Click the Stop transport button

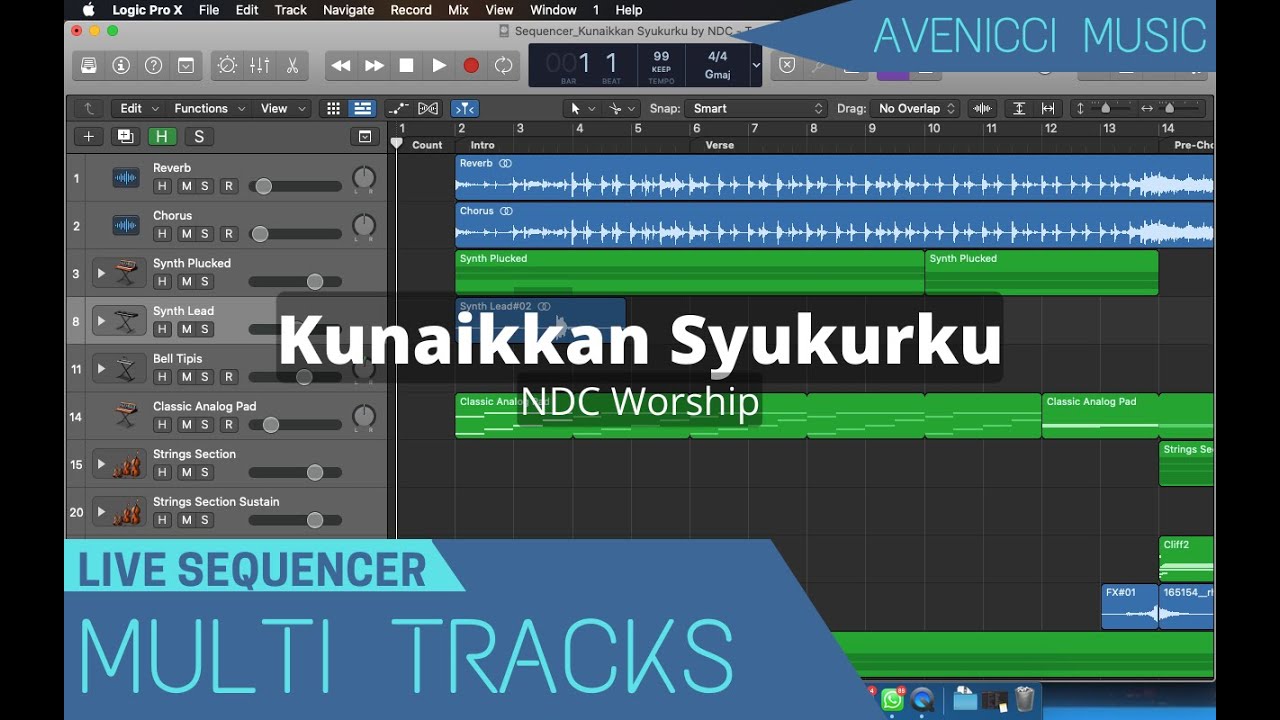(x=406, y=65)
